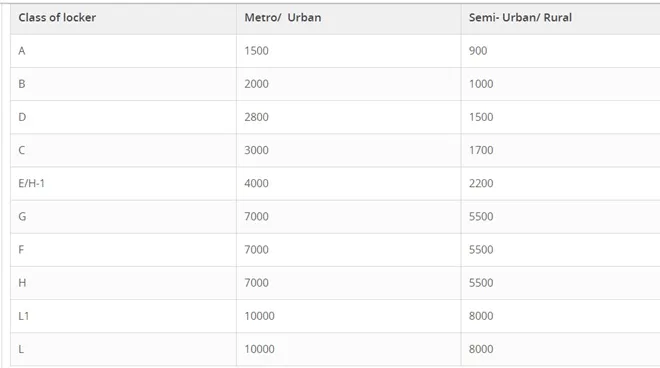Image resolution: width=660 pixels, height=368 pixels.
Task: Click the 'Semi- Urban/ Rural' column header
Action: (x=520, y=18)
